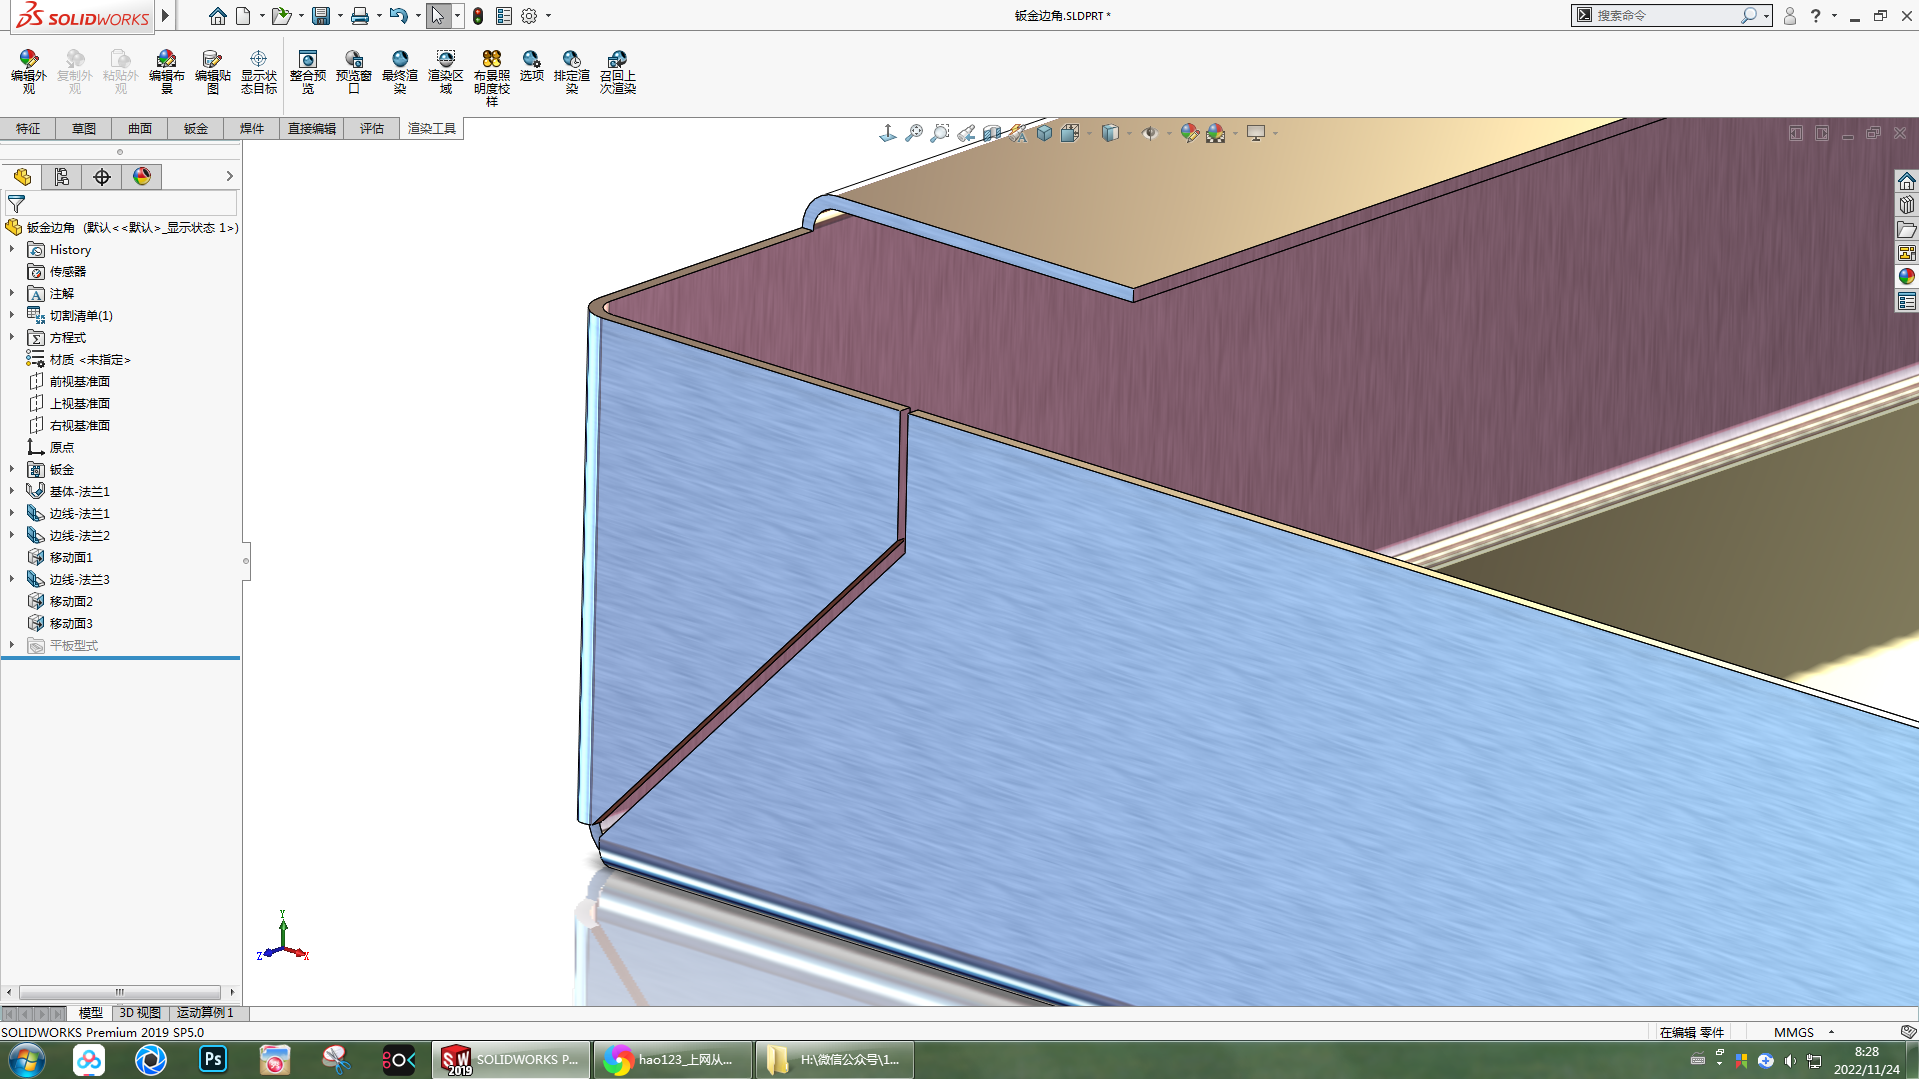Toggle Hide/Show Items eye icon

1150,133
